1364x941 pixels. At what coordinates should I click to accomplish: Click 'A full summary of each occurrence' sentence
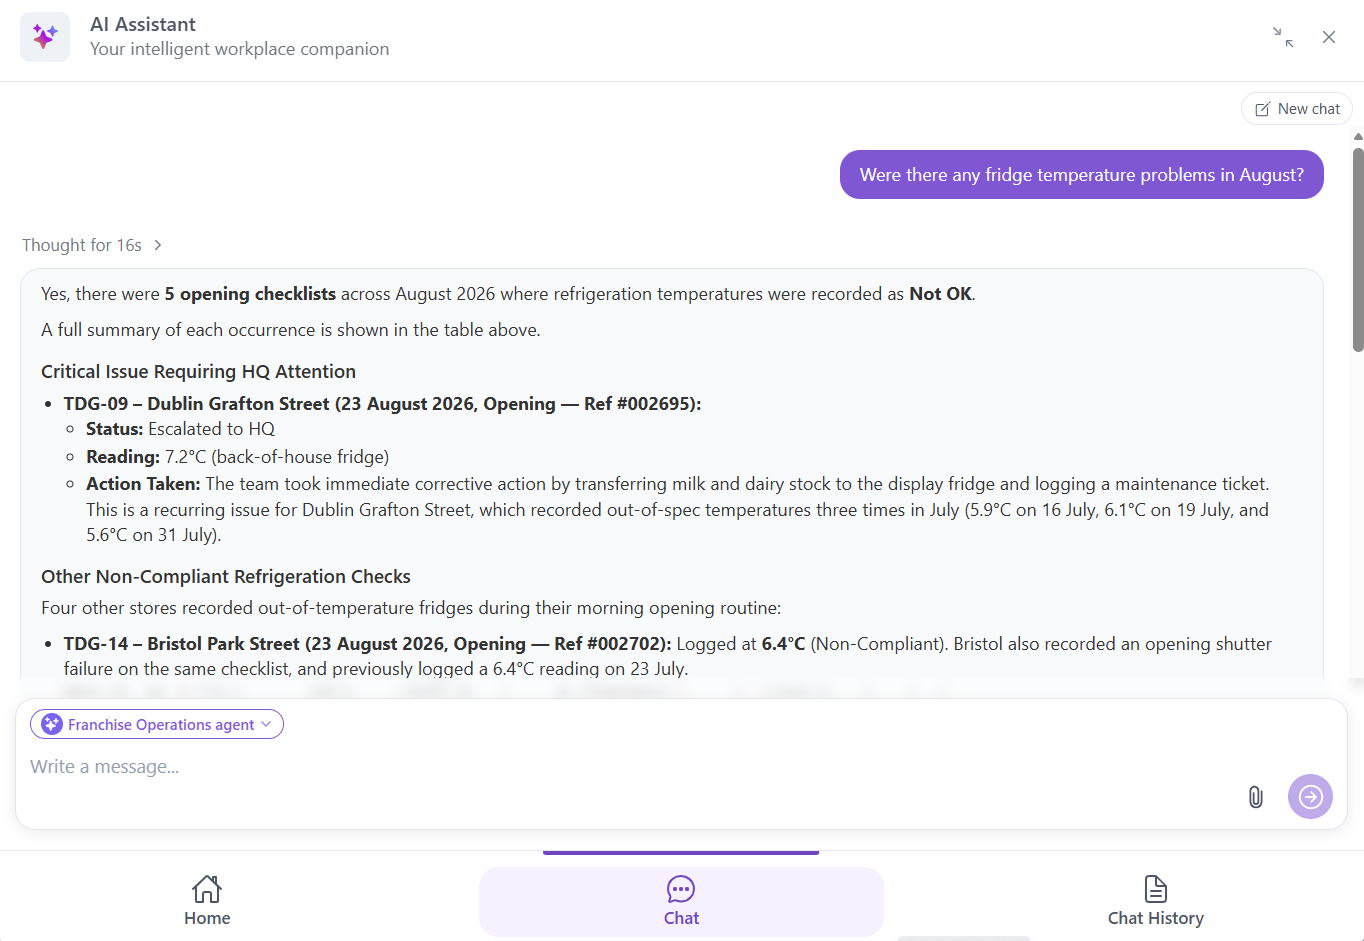click(291, 330)
